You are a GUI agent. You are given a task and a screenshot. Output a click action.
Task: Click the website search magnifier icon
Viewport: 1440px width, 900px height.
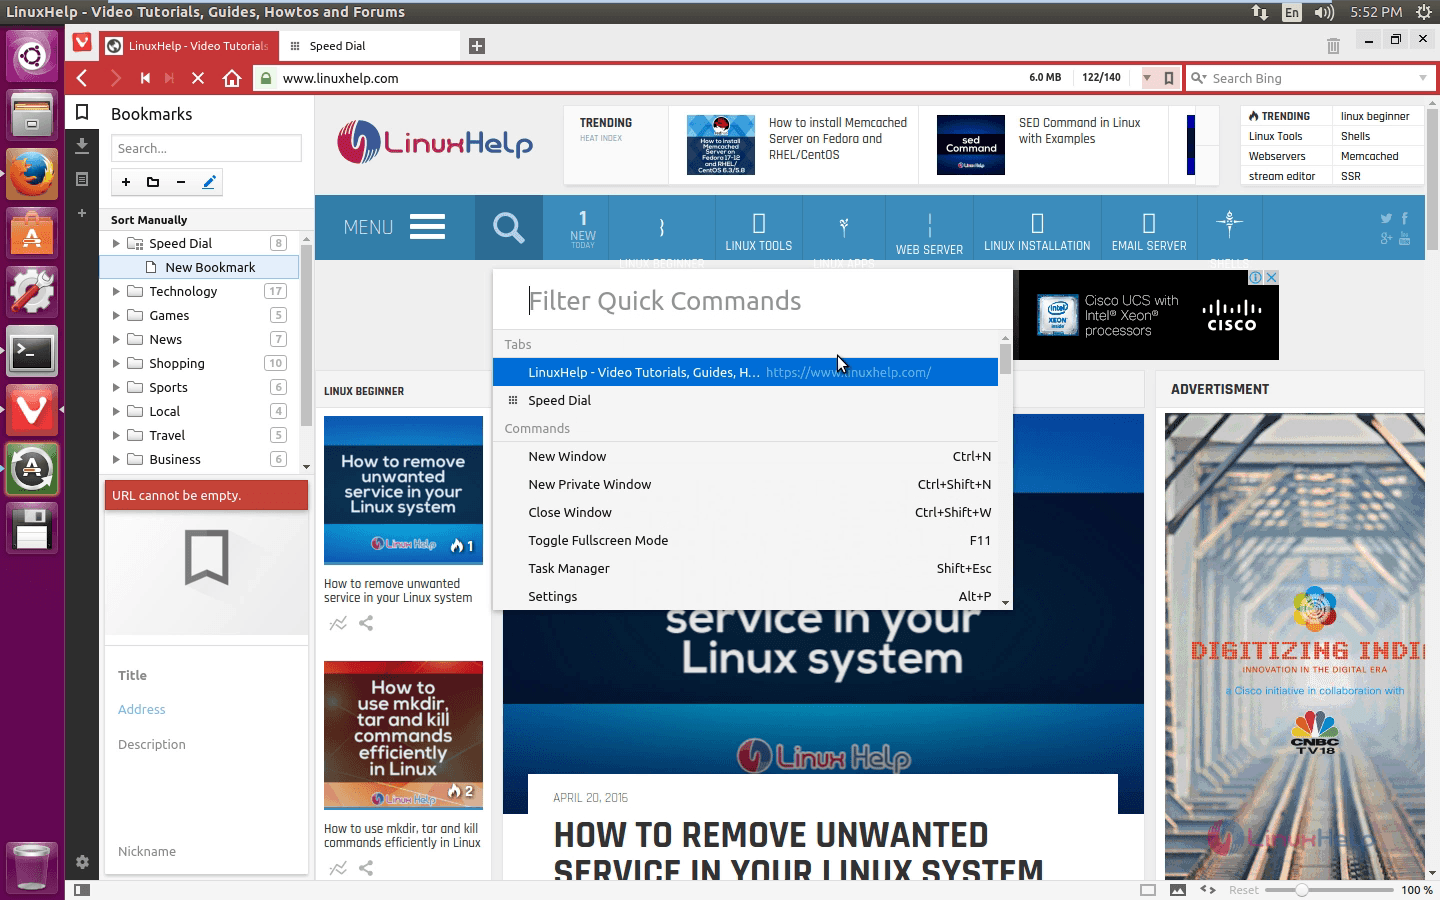(509, 228)
